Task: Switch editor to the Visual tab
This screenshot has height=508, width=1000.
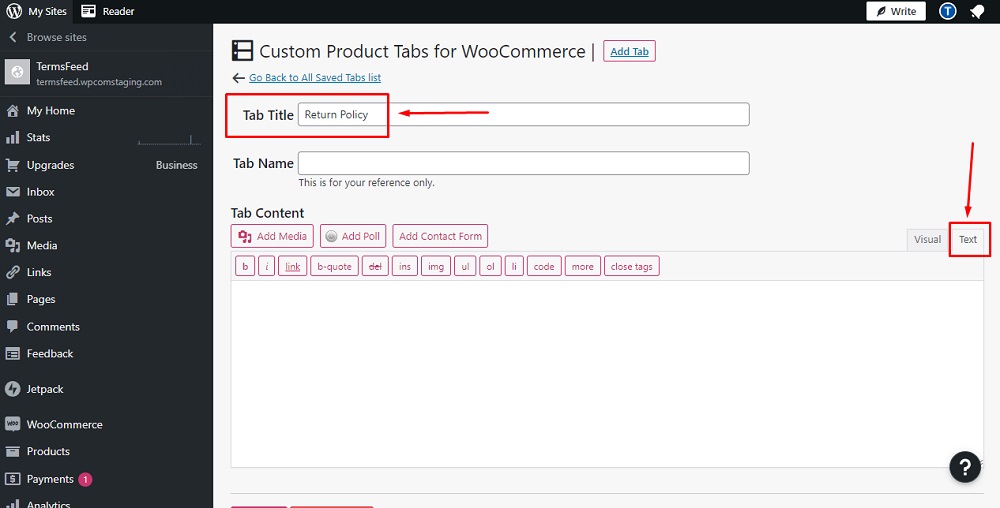Action: (927, 240)
